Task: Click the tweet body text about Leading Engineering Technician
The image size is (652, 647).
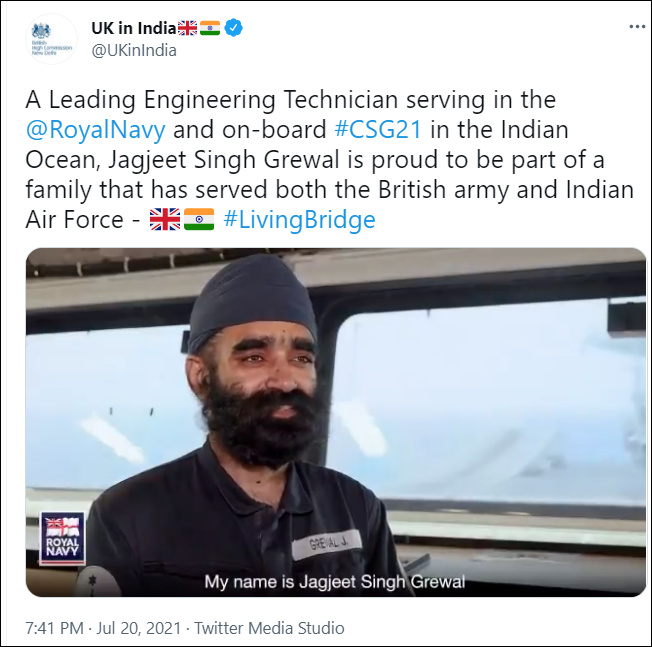Action: [x=329, y=160]
